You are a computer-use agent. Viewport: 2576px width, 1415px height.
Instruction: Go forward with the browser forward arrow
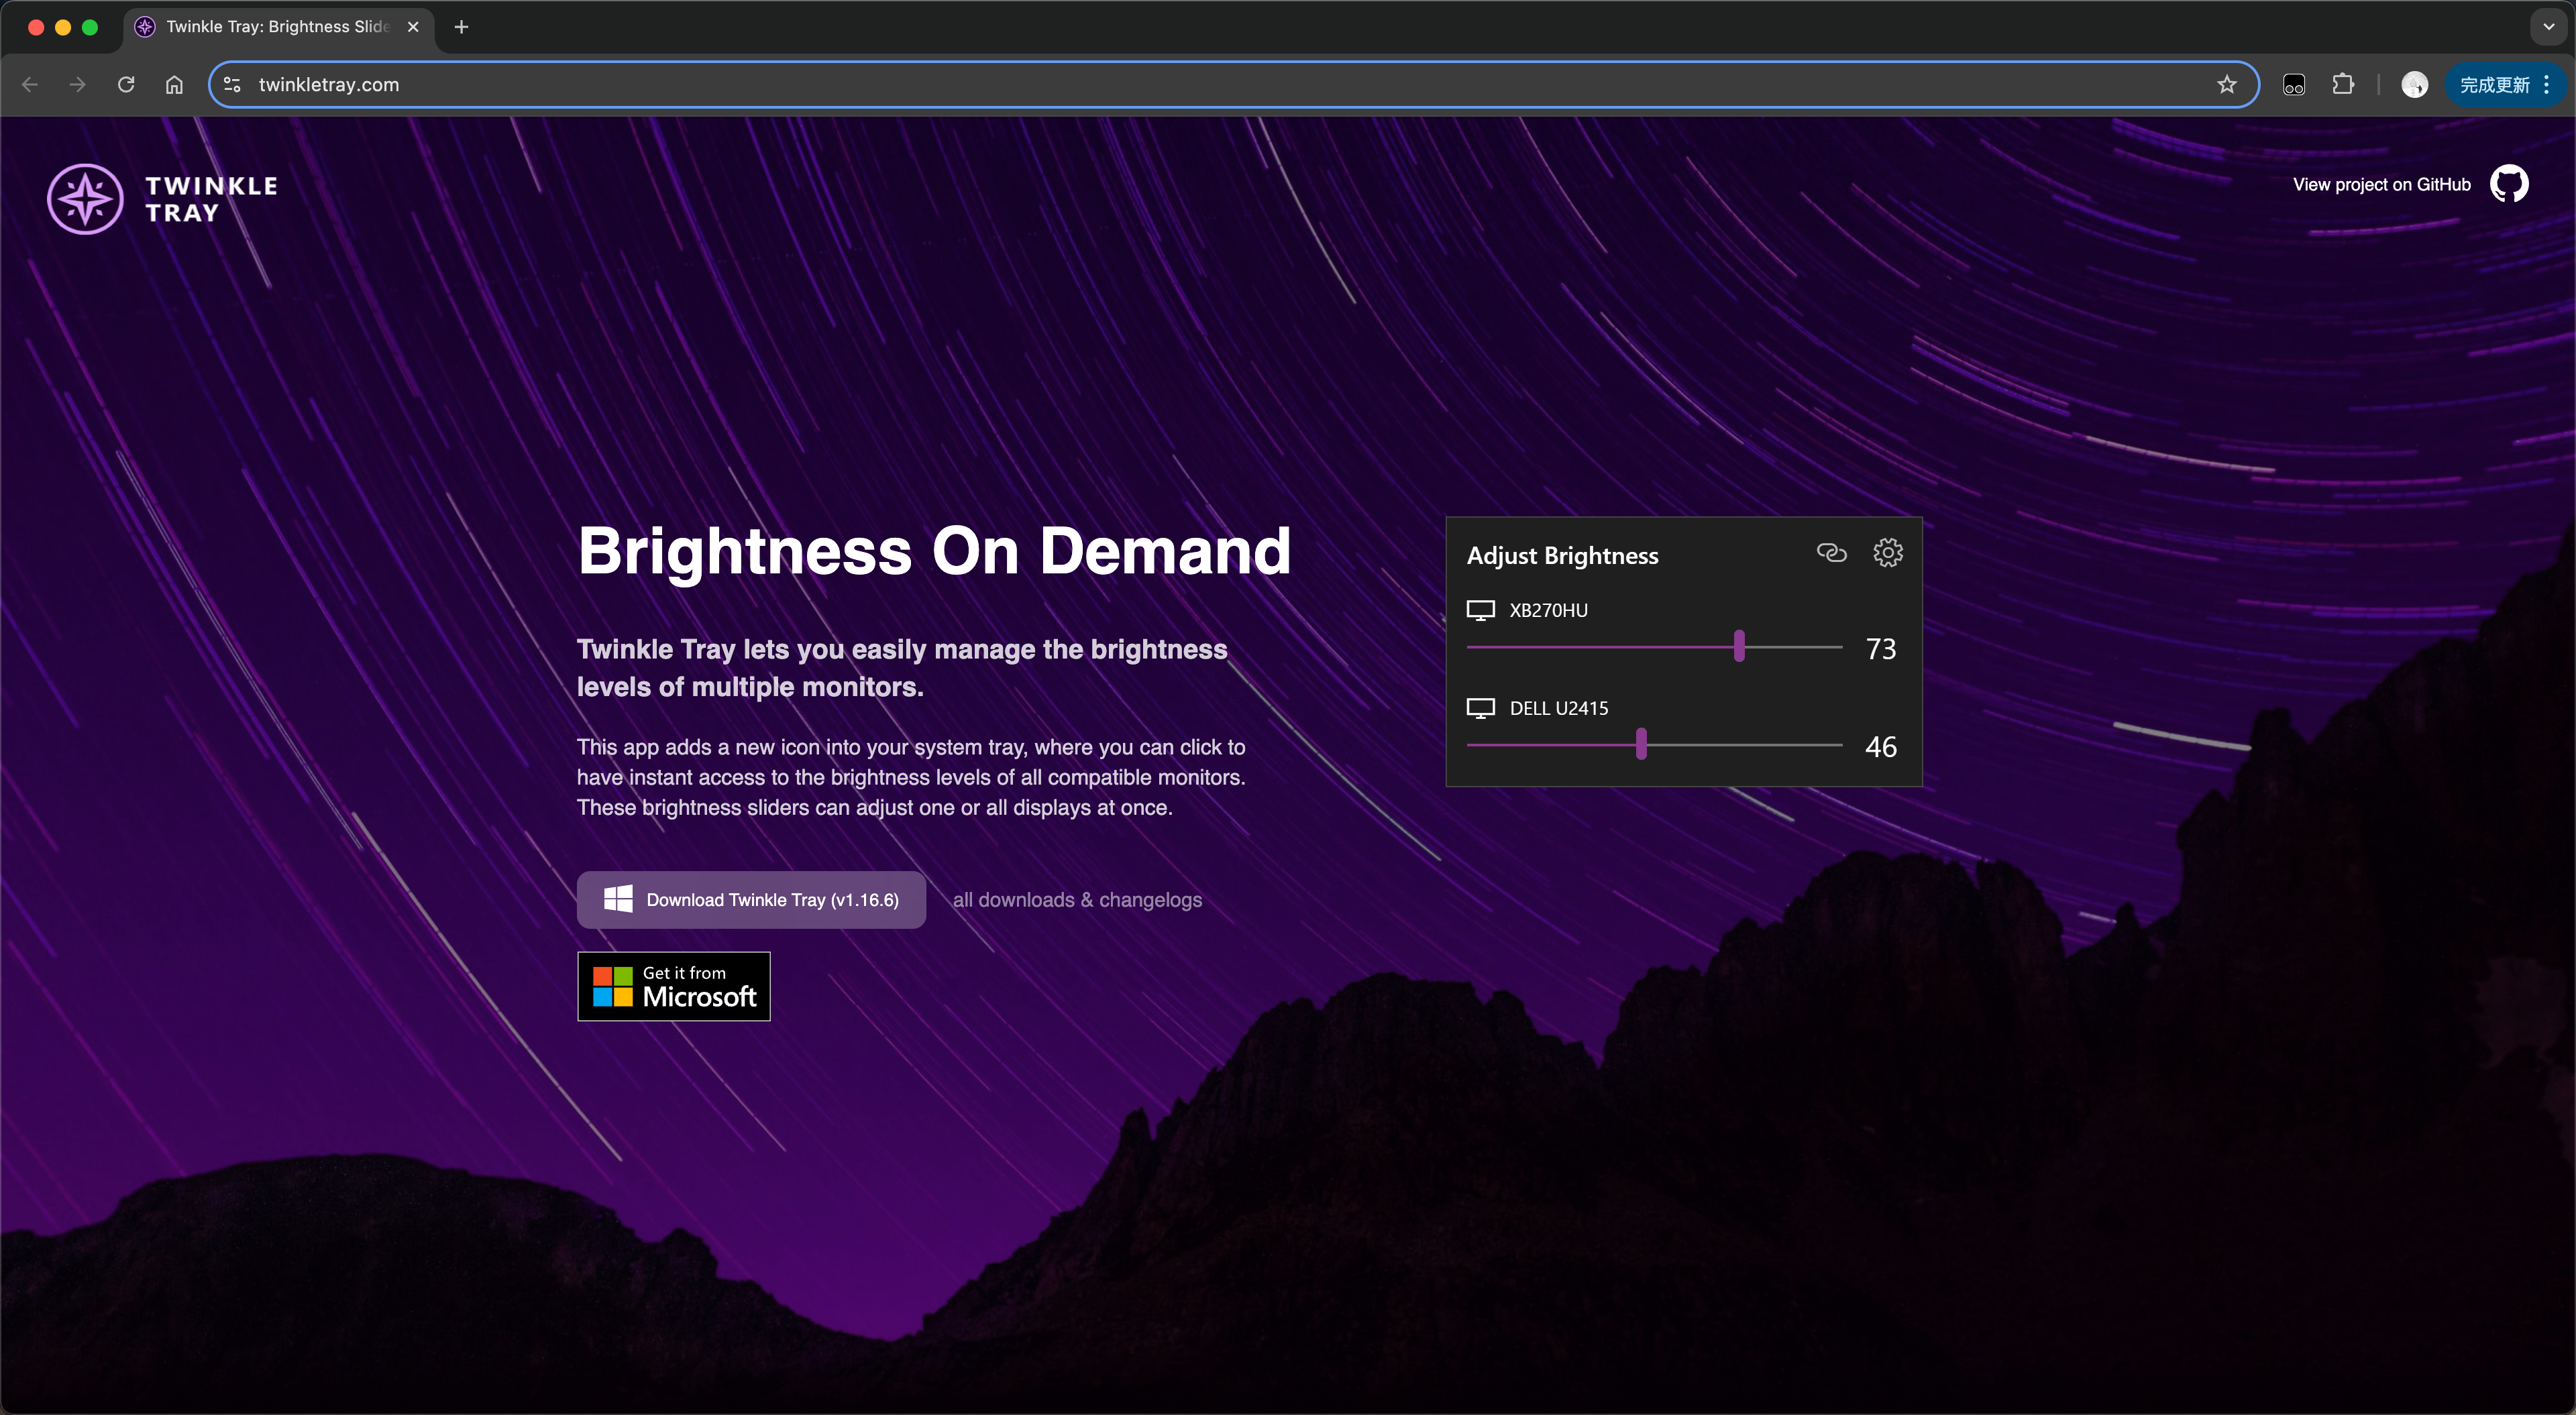[77, 85]
